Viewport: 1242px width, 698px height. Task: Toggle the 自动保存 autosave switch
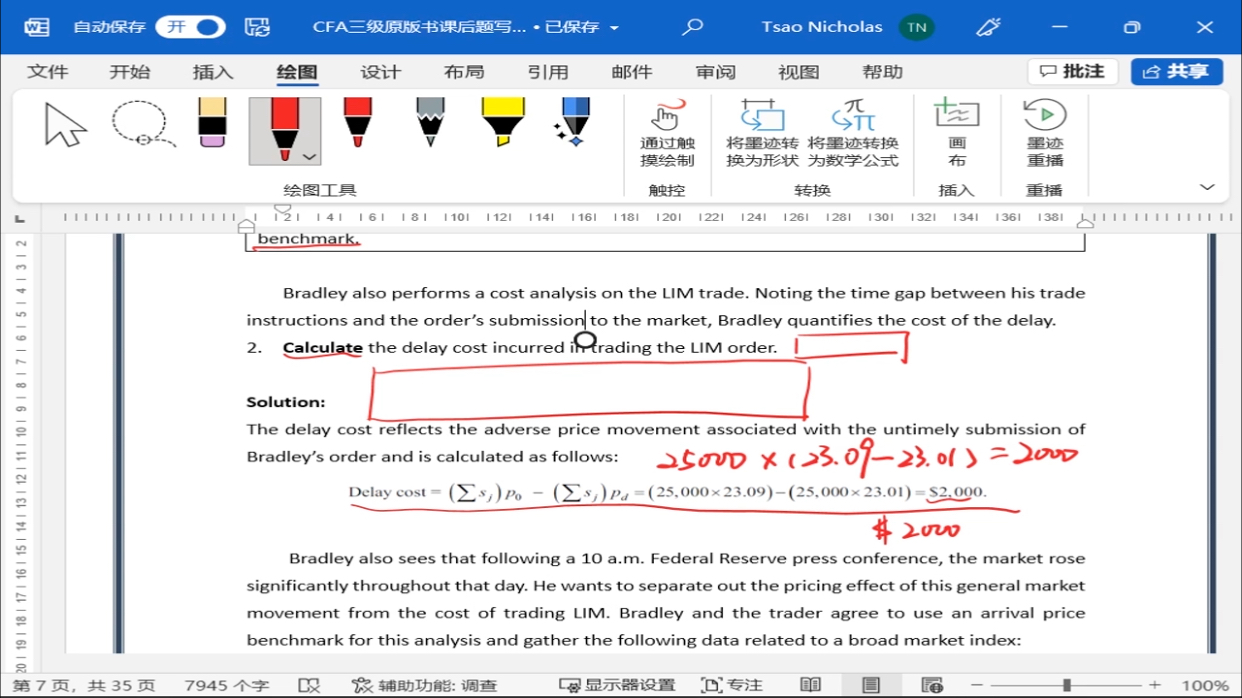tap(191, 27)
